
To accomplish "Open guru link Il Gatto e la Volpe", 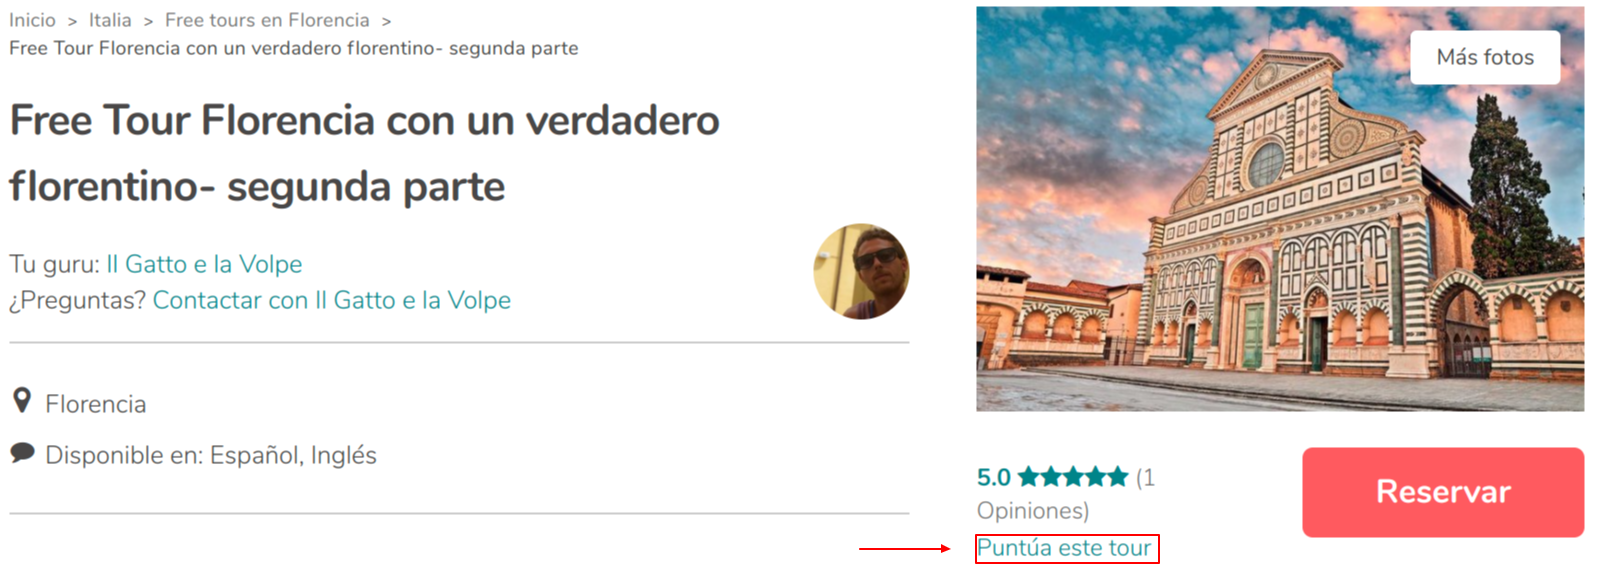I will [205, 264].
